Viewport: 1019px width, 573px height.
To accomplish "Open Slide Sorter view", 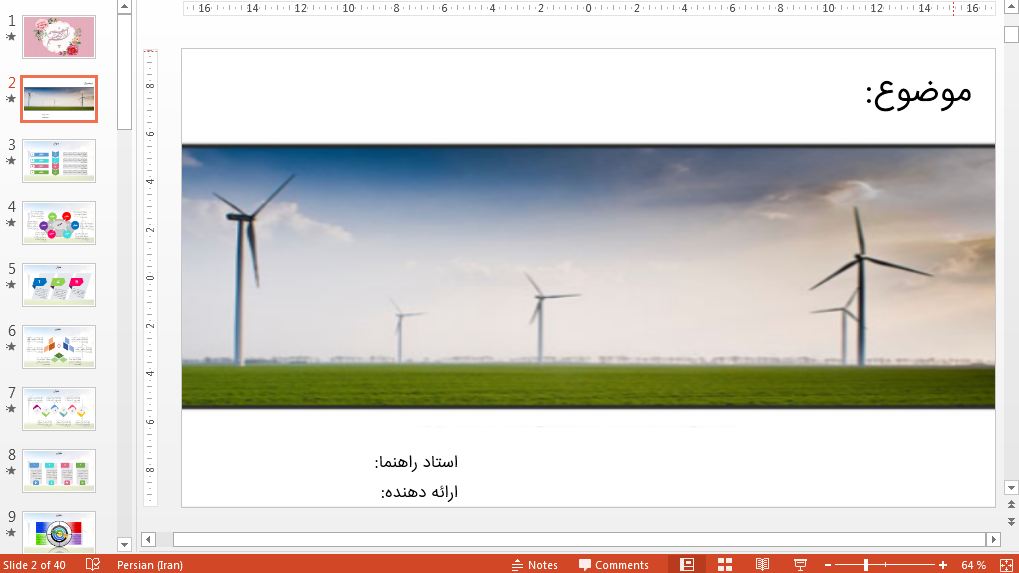I will 725,565.
